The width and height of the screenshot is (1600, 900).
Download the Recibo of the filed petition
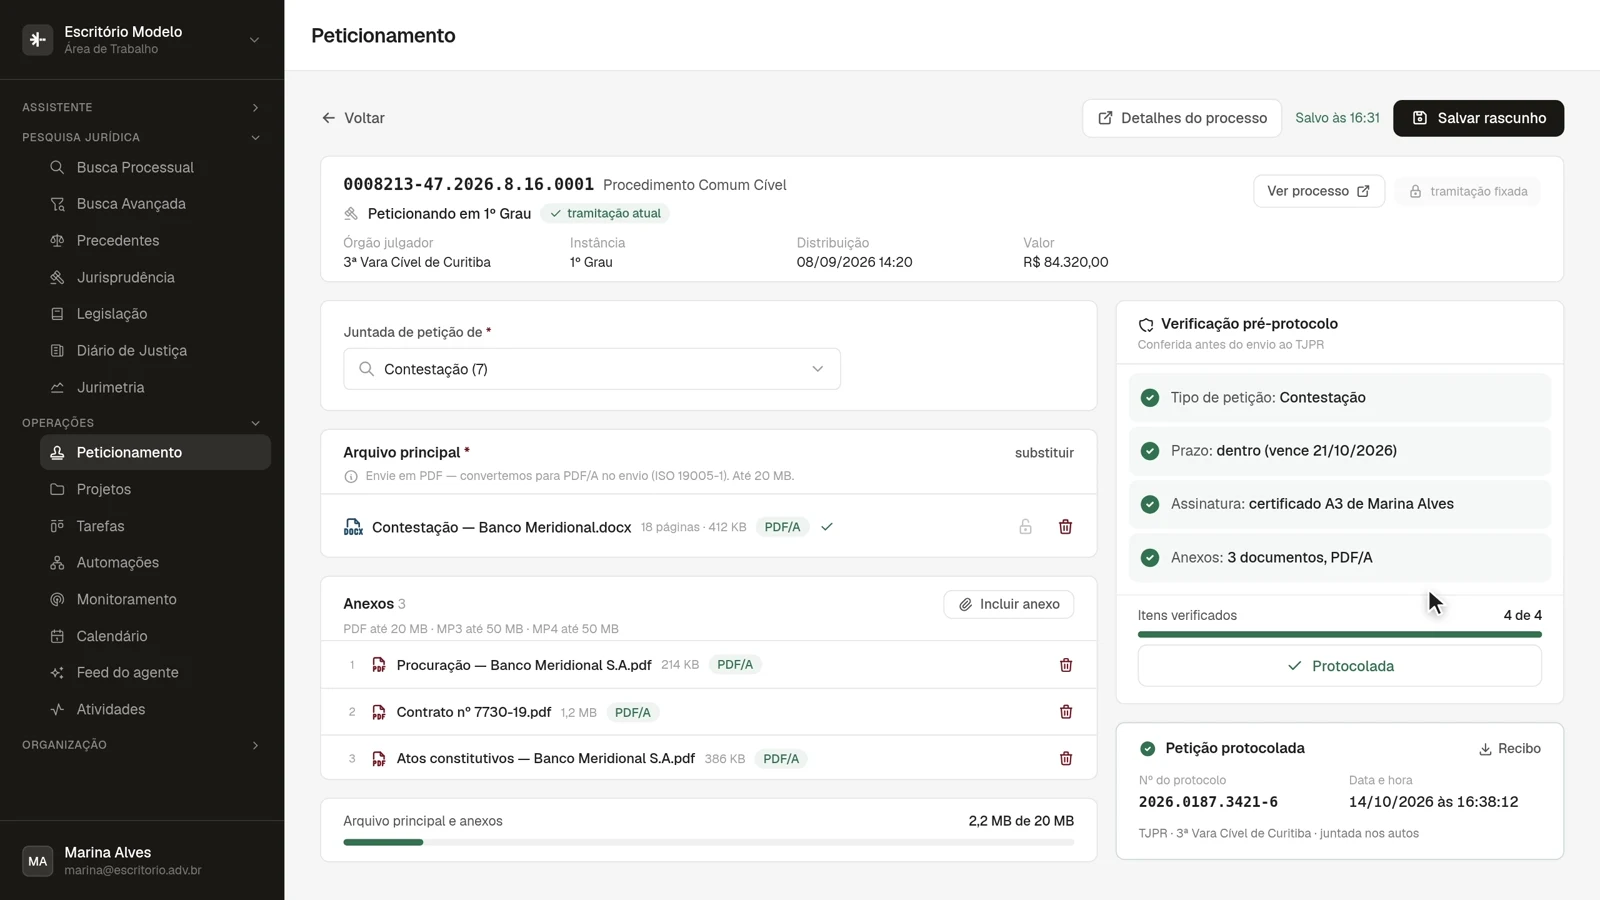[x=1510, y=749]
